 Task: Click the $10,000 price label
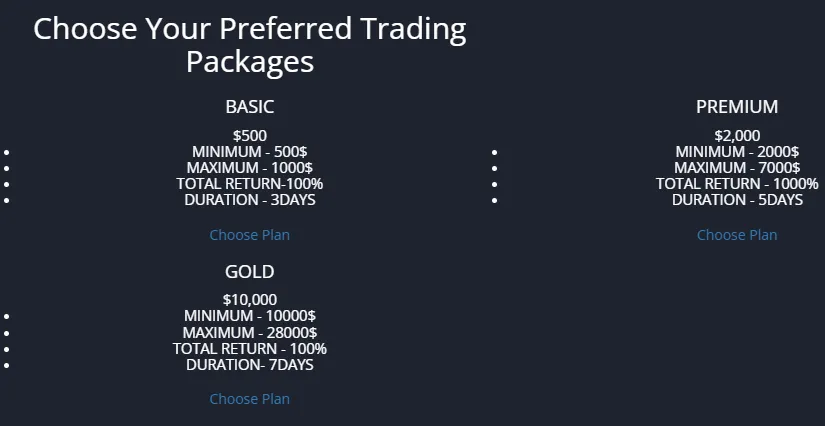coord(249,299)
